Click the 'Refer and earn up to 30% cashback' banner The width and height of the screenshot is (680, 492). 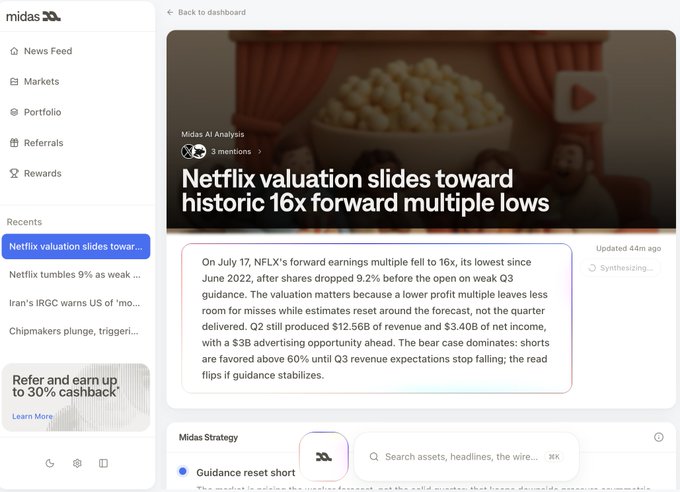[76, 397]
